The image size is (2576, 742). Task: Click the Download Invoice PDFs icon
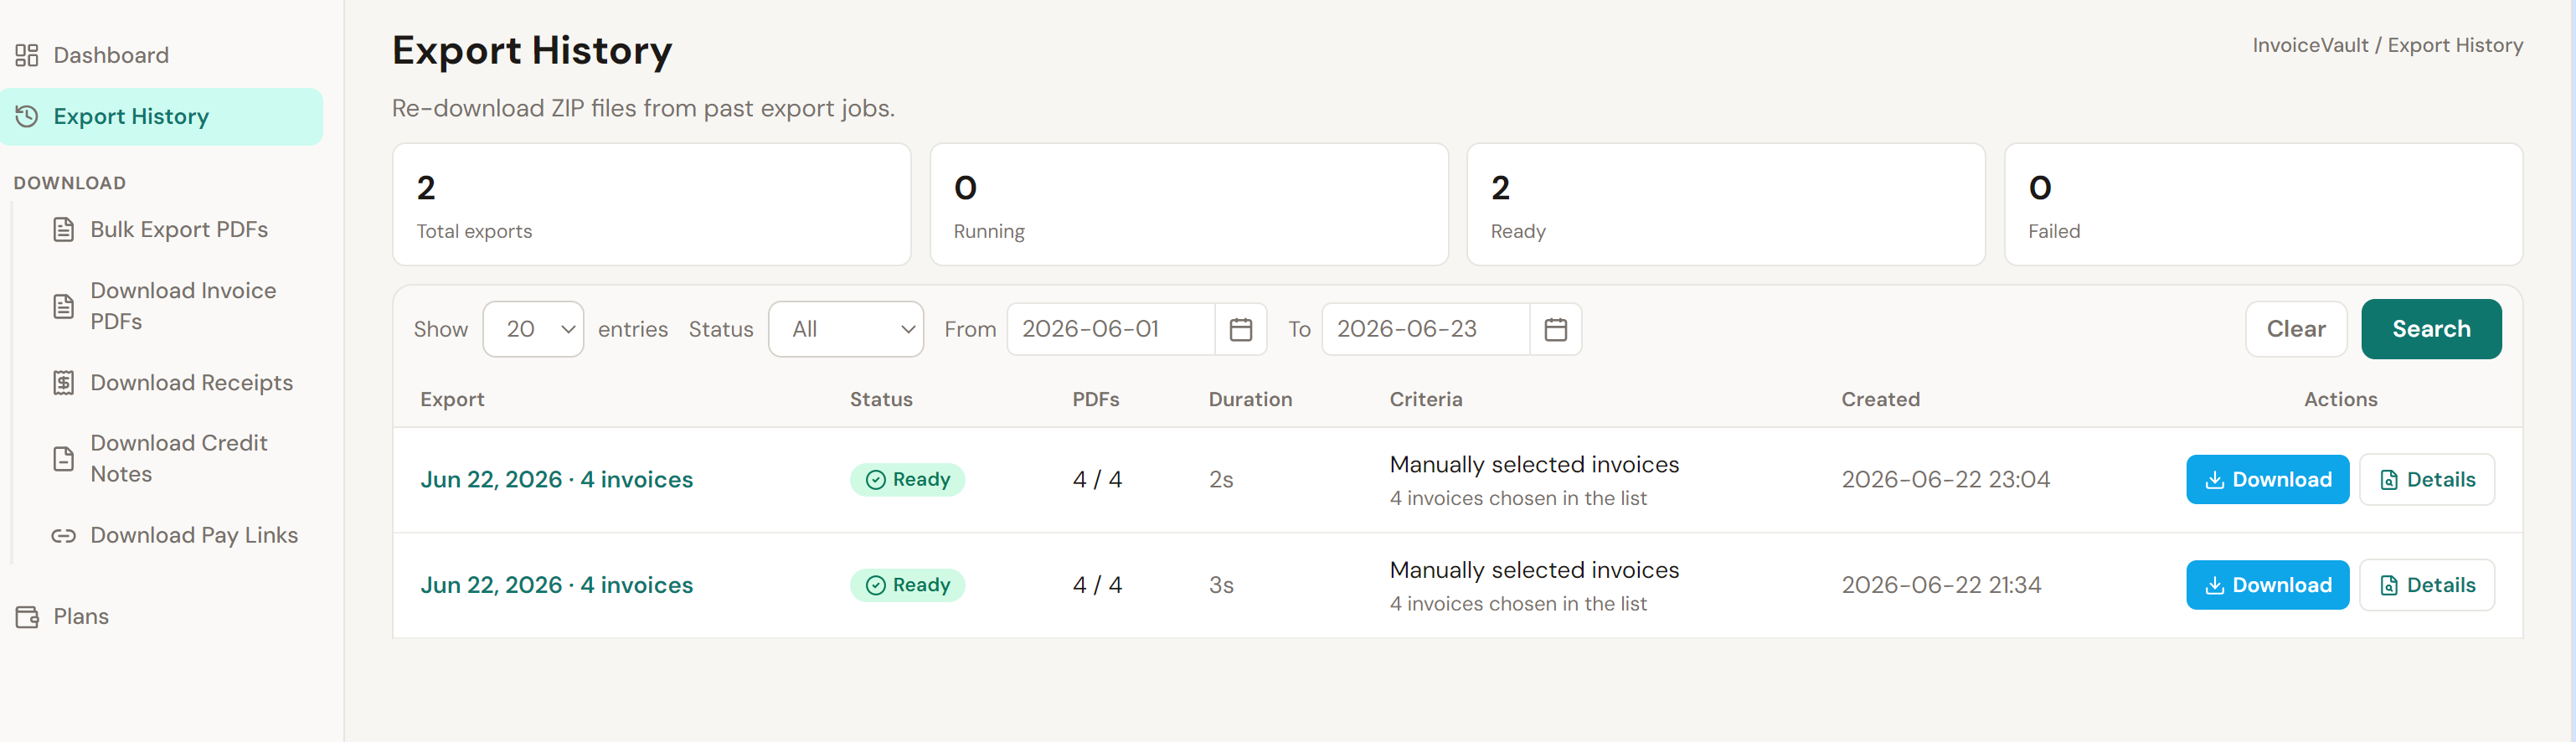coord(63,306)
